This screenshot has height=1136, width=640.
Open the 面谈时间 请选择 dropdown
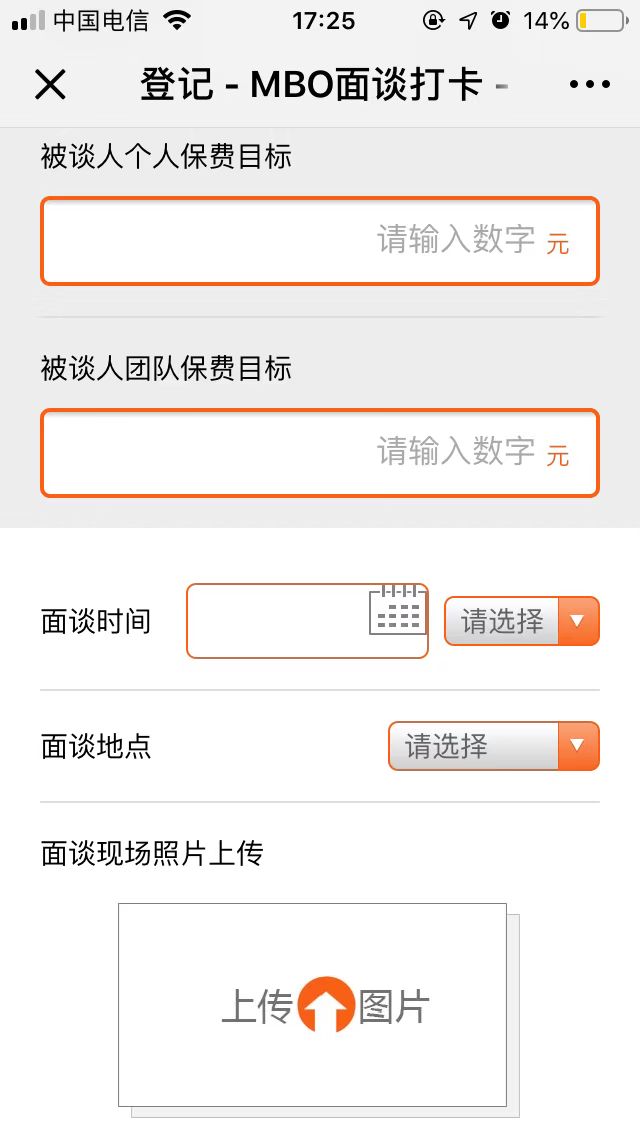coord(521,621)
